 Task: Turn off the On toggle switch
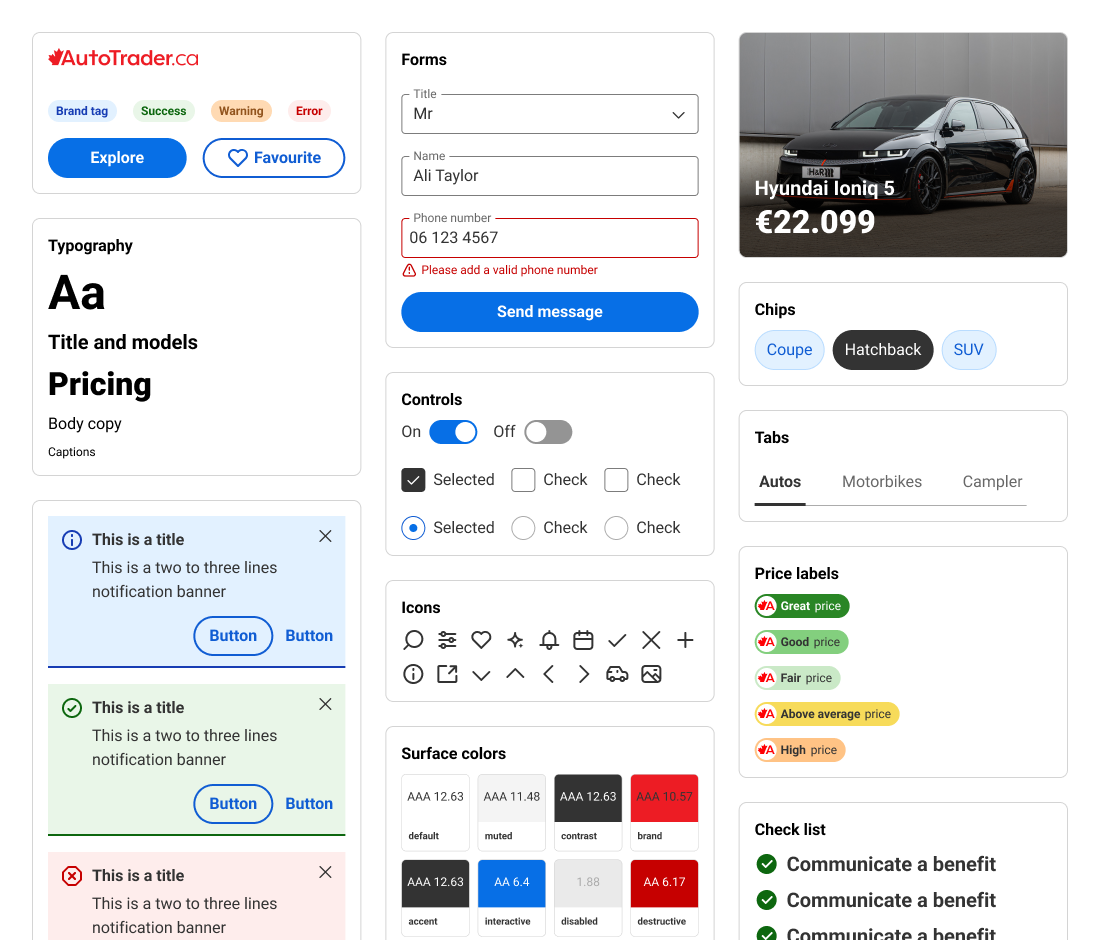pos(453,432)
